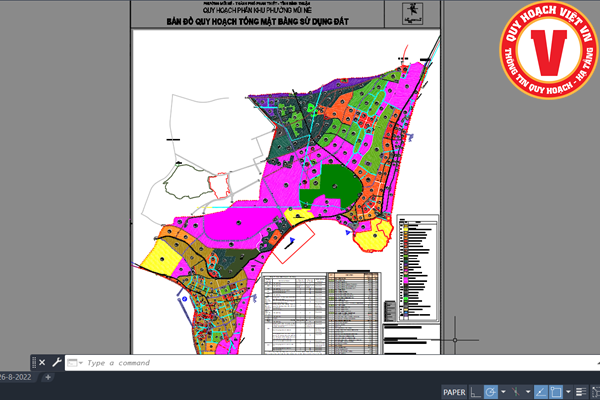Close the command line panel
This screenshot has width=600, height=400.
tap(41, 362)
